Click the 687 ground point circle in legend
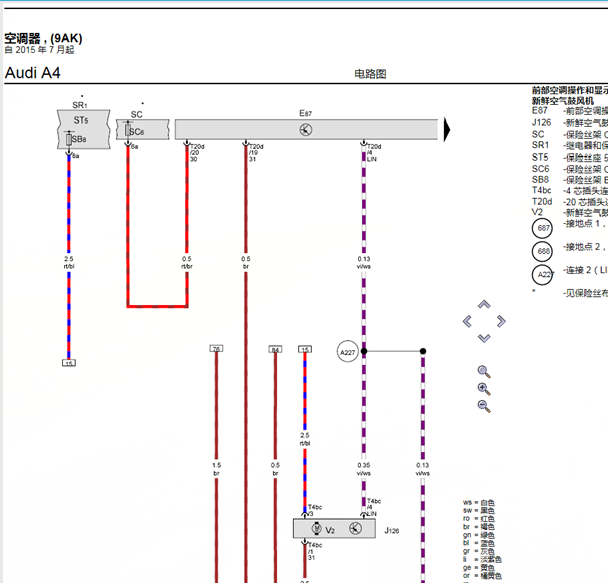 (542, 228)
